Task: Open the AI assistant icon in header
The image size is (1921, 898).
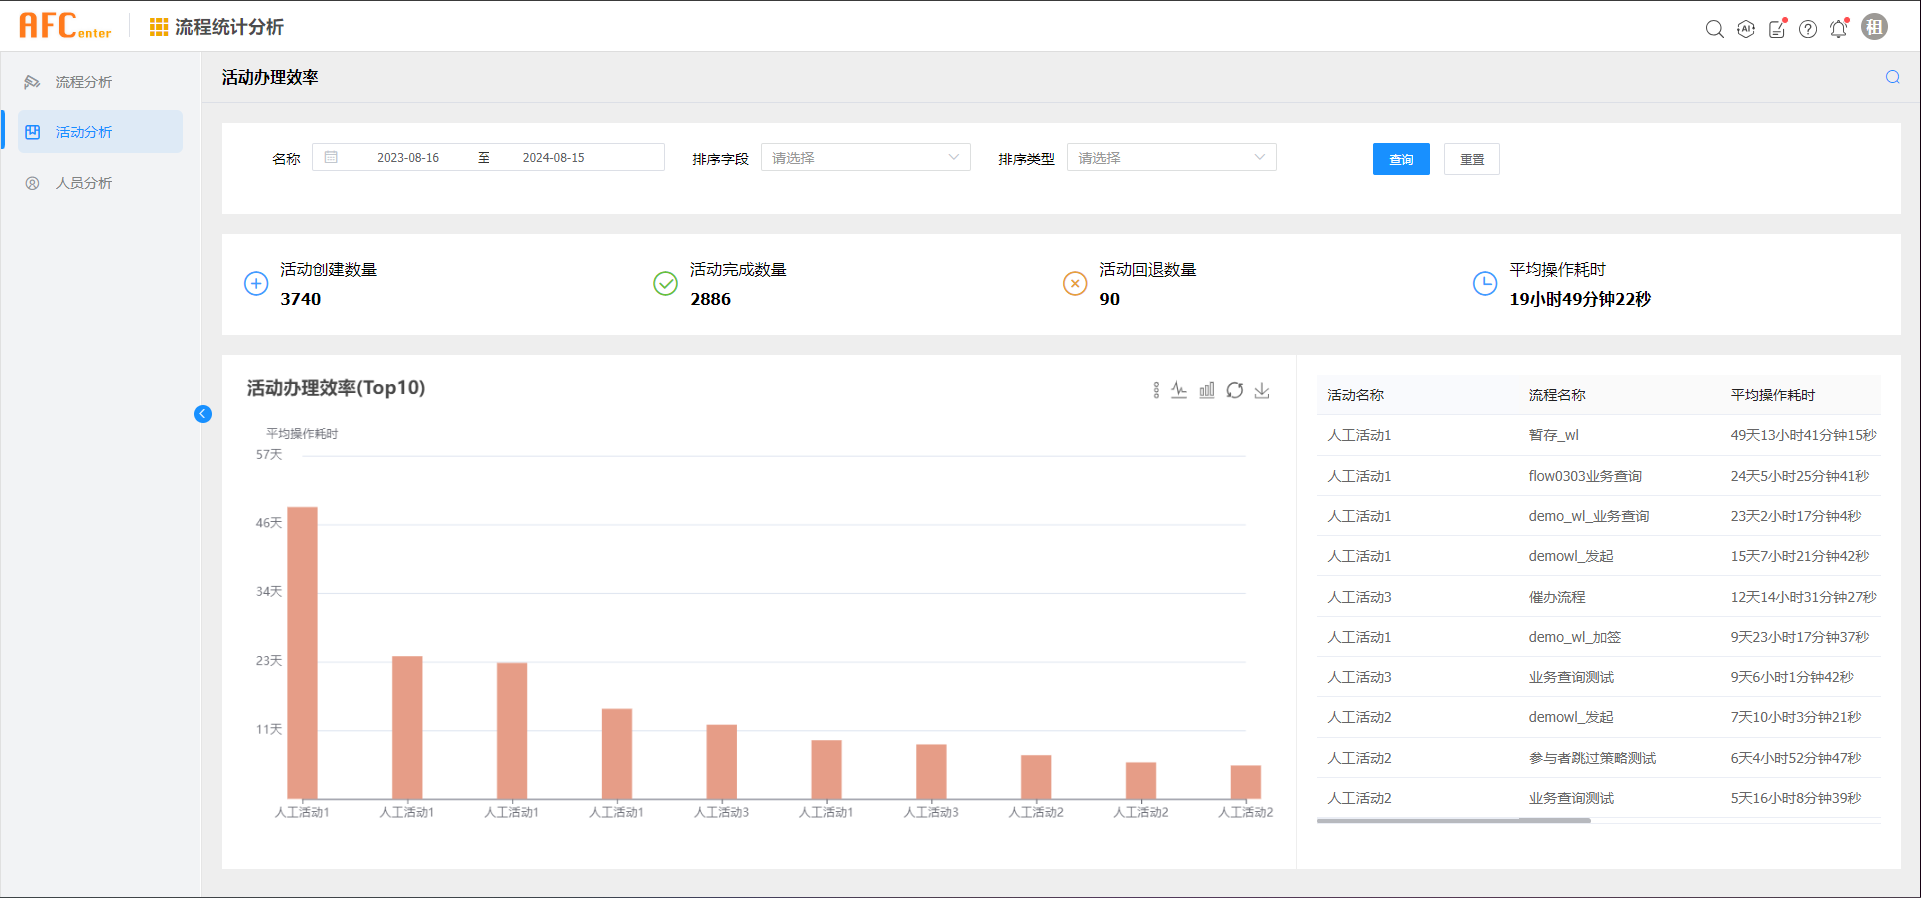Action: coord(1746,29)
